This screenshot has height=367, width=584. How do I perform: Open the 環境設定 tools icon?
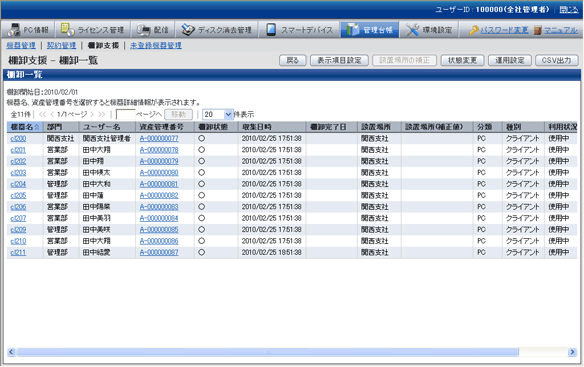412,30
